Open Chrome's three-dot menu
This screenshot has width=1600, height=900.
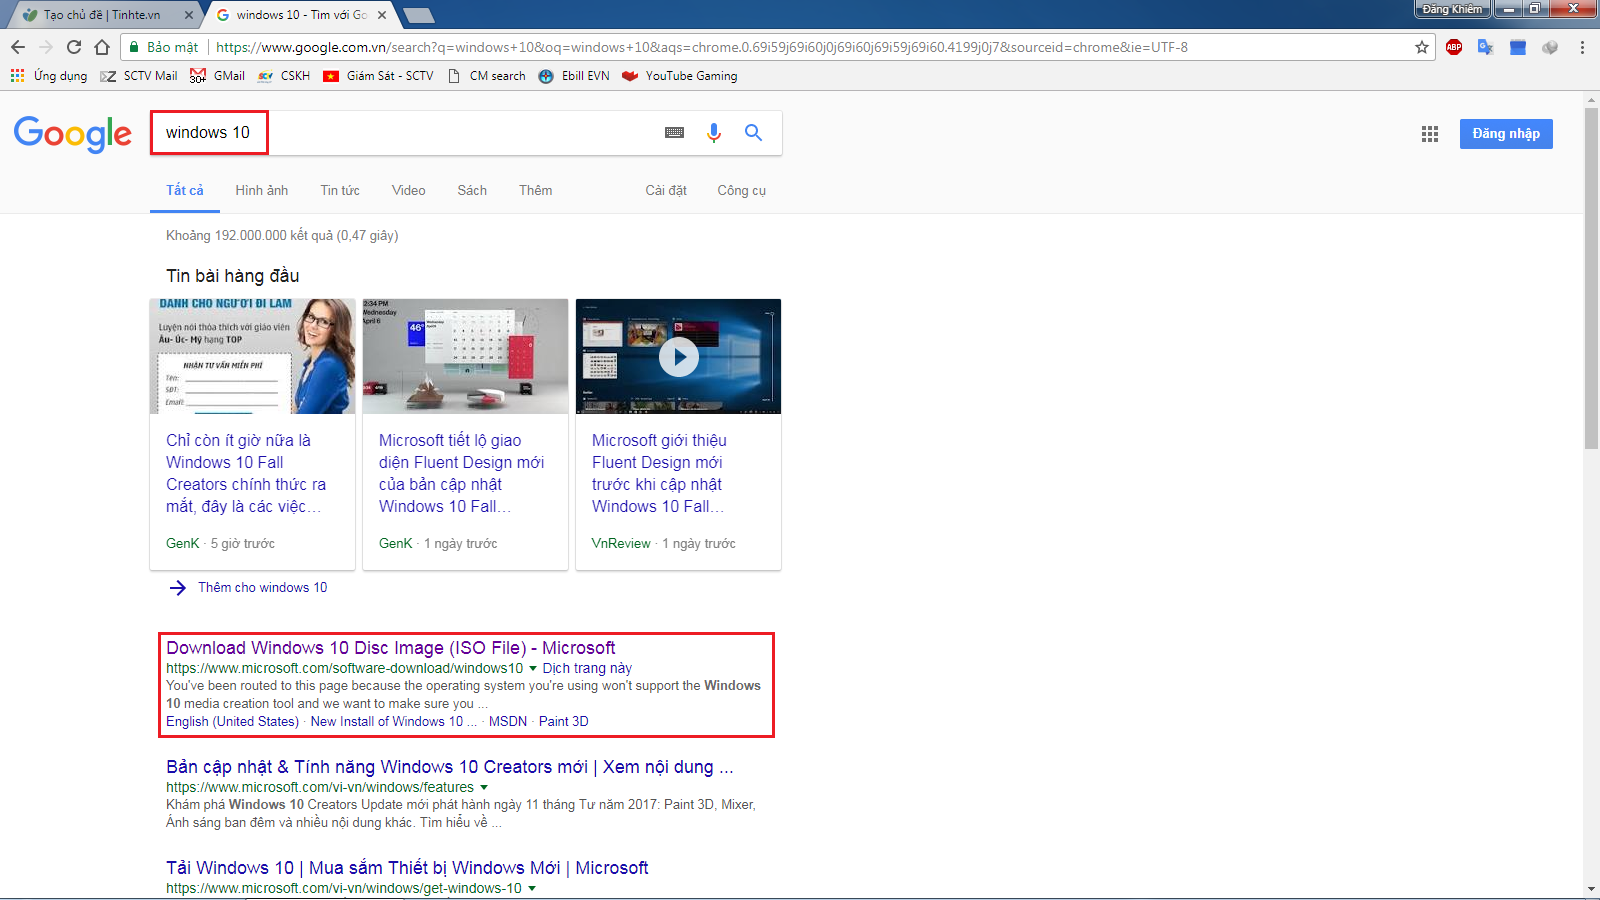pyautogui.click(x=1582, y=47)
